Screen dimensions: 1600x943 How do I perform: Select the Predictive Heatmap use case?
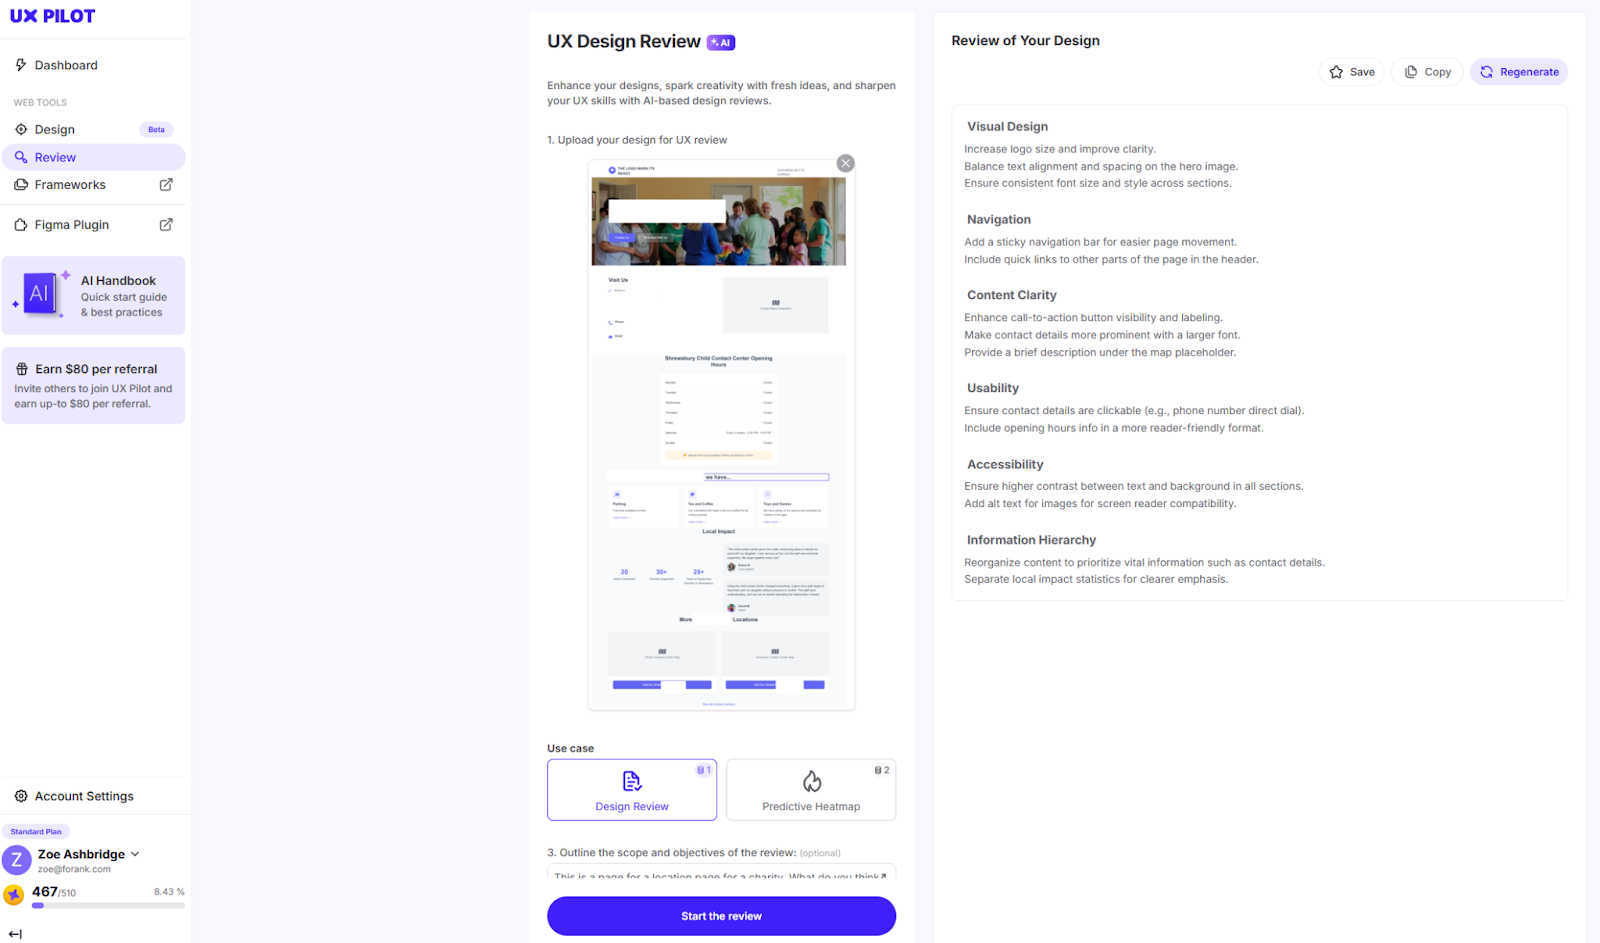pyautogui.click(x=811, y=789)
